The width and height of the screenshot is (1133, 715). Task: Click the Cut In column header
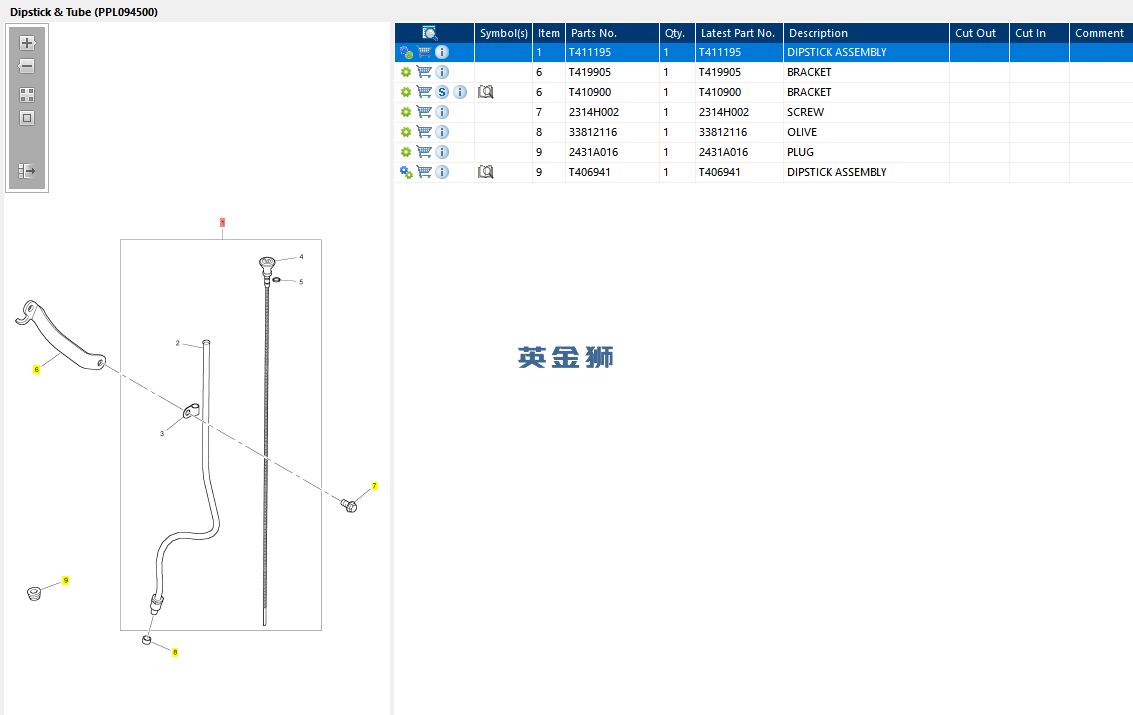pos(1039,33)
